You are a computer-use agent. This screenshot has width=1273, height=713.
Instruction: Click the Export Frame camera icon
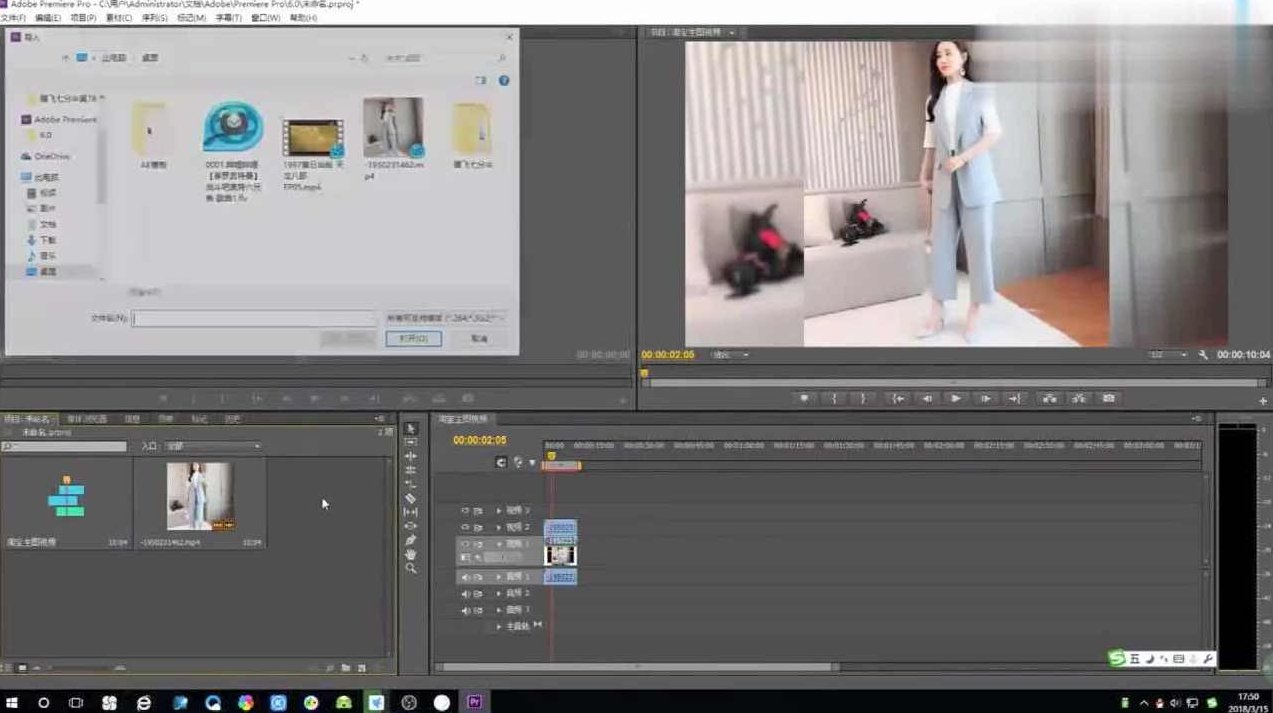1108,398
